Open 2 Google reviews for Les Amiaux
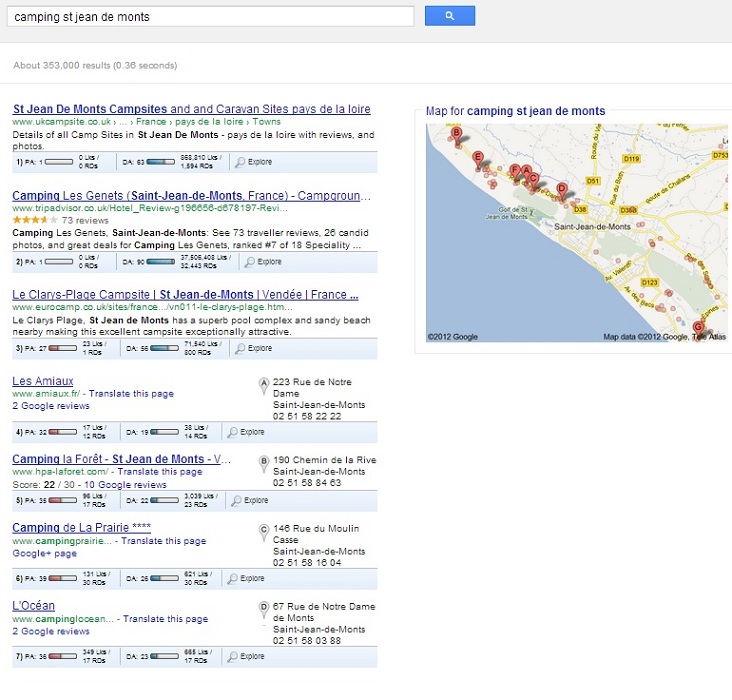The height and width of the screenshot is (700, 732). click(51, 406)
